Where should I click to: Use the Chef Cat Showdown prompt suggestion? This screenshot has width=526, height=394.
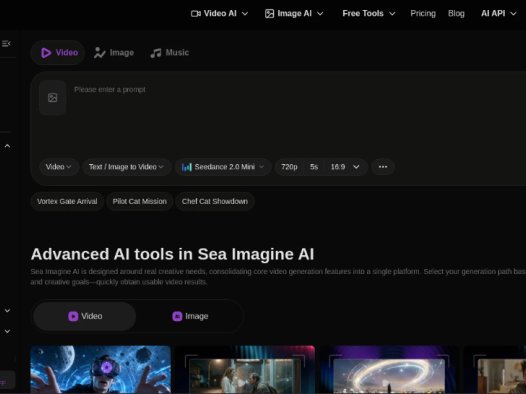pos(215,201)
